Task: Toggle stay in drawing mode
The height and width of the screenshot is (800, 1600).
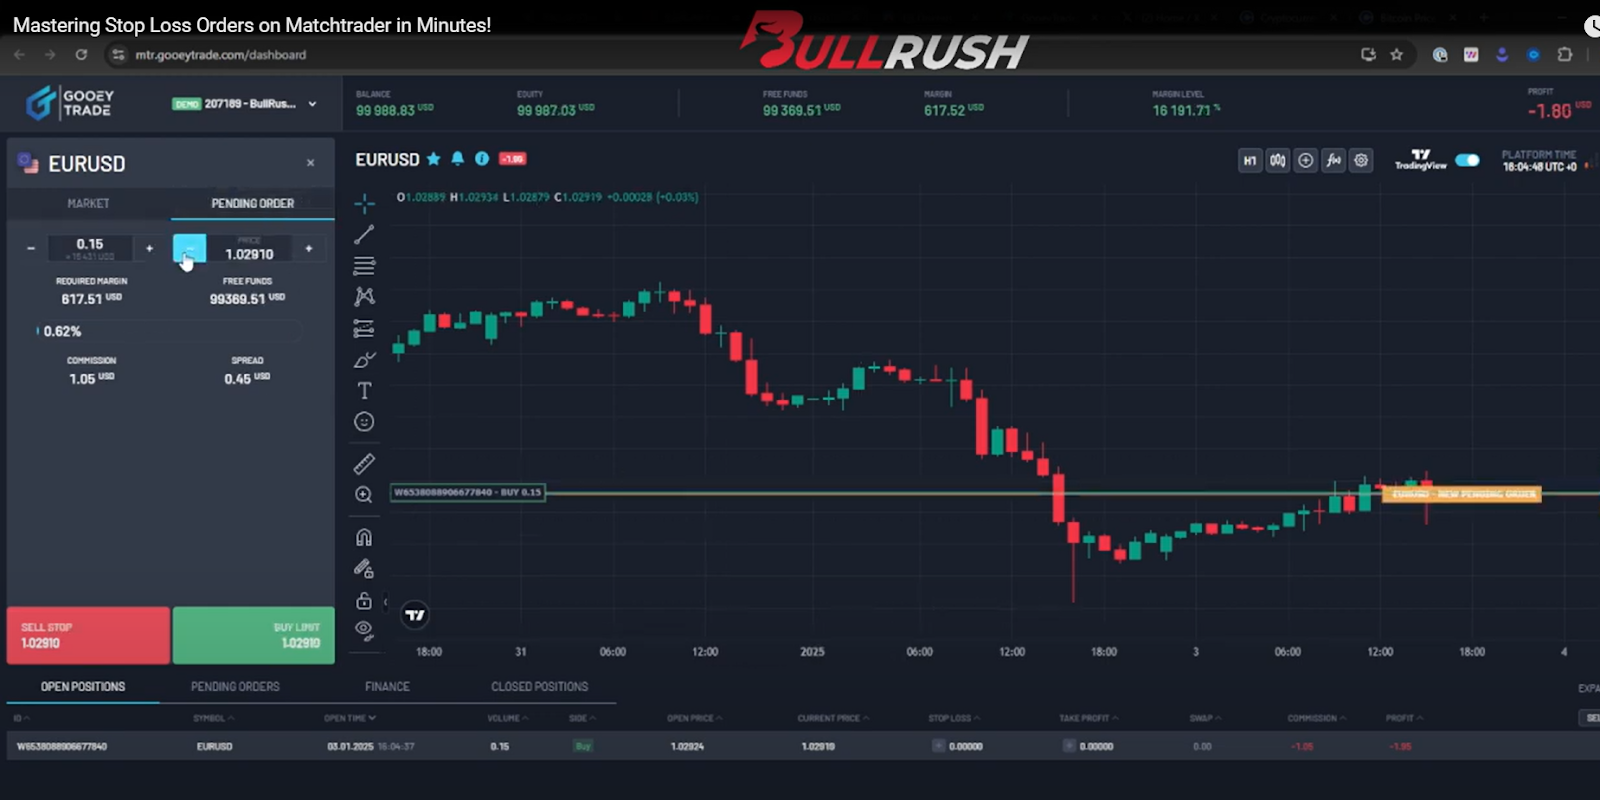Action: pyautogui.click(x=364, y=569)
